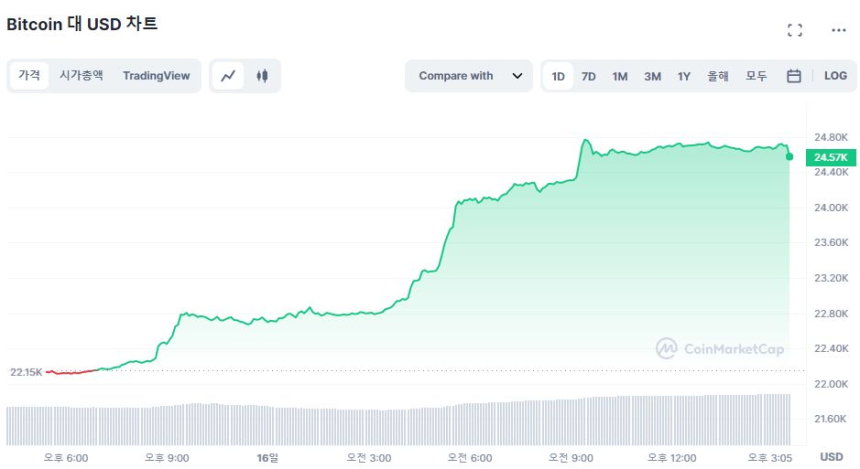Open the three-dot more options menu

[x=838, y=30]
